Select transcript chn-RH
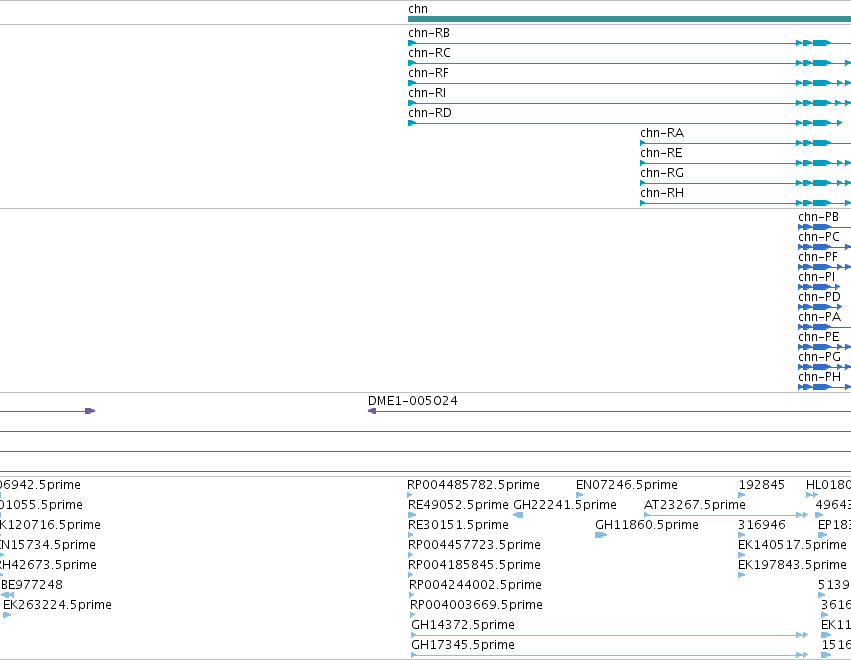 pyautogui.click(x=662, y=193)
